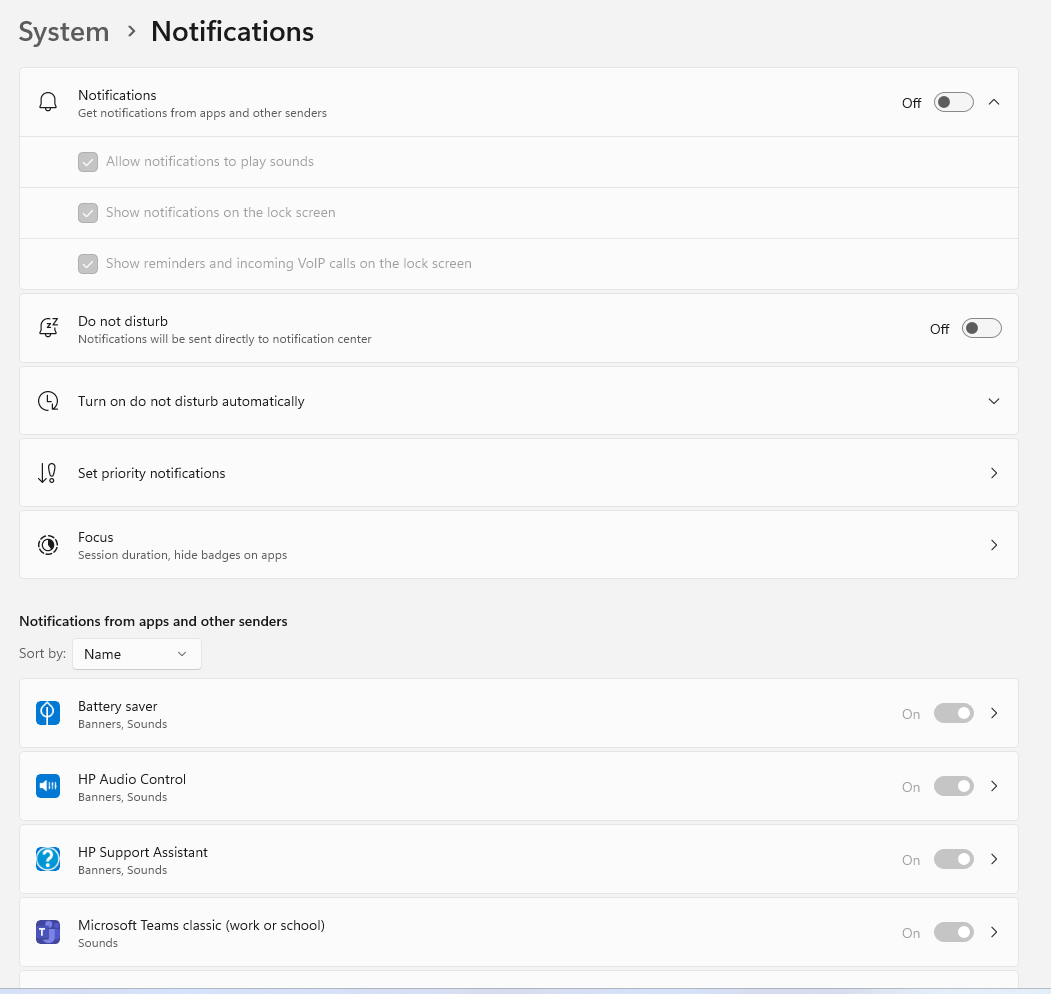This screenshot has height=994, width=1051.
Task: Toggle the Battery saver notifications switch
Action: [953, 713]
